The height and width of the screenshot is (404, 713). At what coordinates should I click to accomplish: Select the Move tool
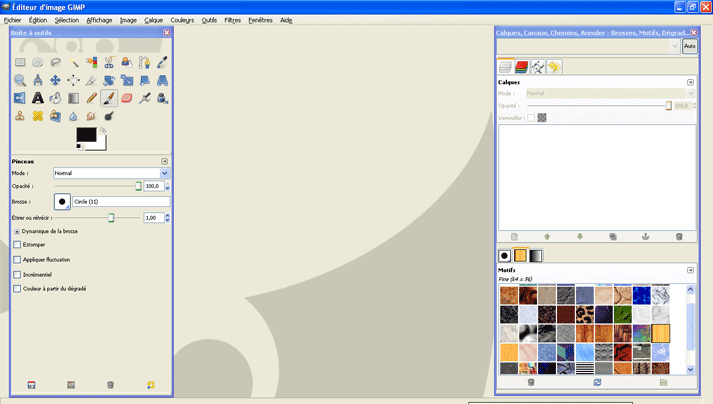[55, 81]
